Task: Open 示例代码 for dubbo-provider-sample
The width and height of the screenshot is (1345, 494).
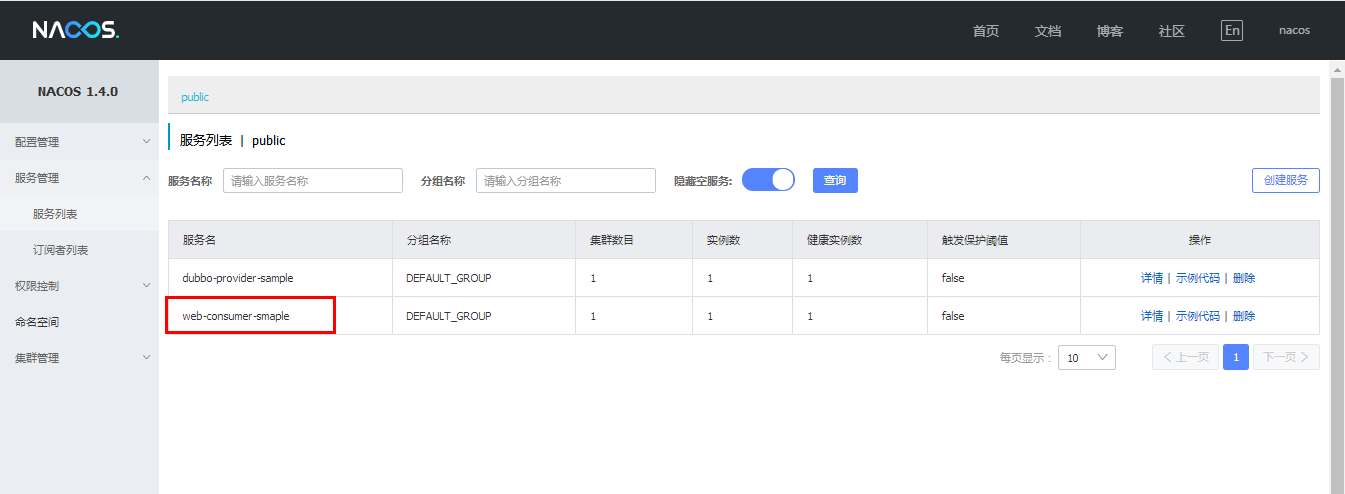Action: [1198, 278]
